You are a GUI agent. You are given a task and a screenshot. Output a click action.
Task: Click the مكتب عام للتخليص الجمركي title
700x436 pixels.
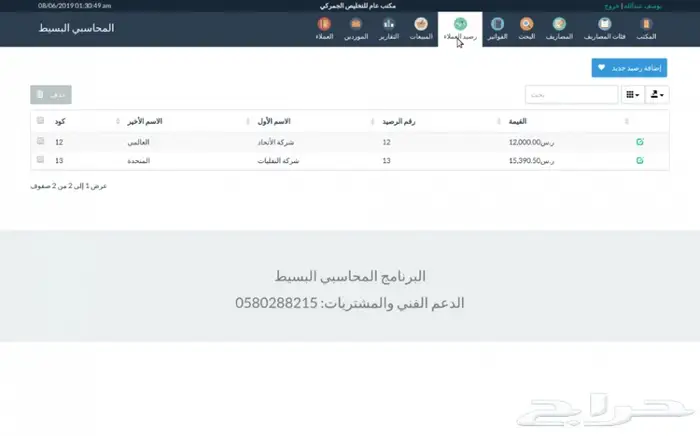(x=358, y=6)
